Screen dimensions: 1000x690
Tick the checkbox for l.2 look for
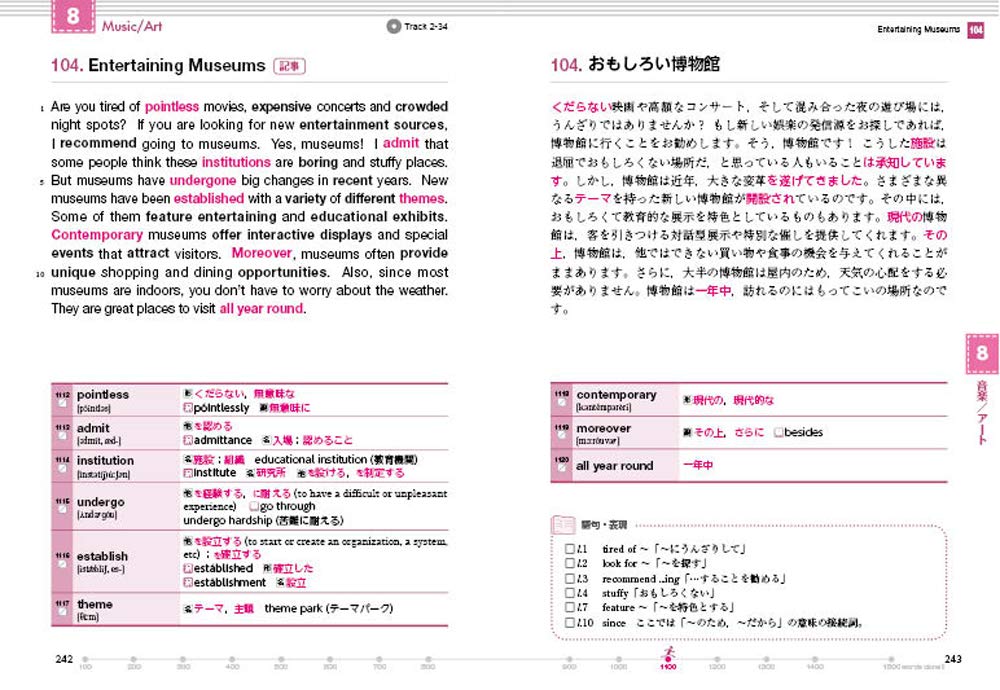[x=570, y=563]
